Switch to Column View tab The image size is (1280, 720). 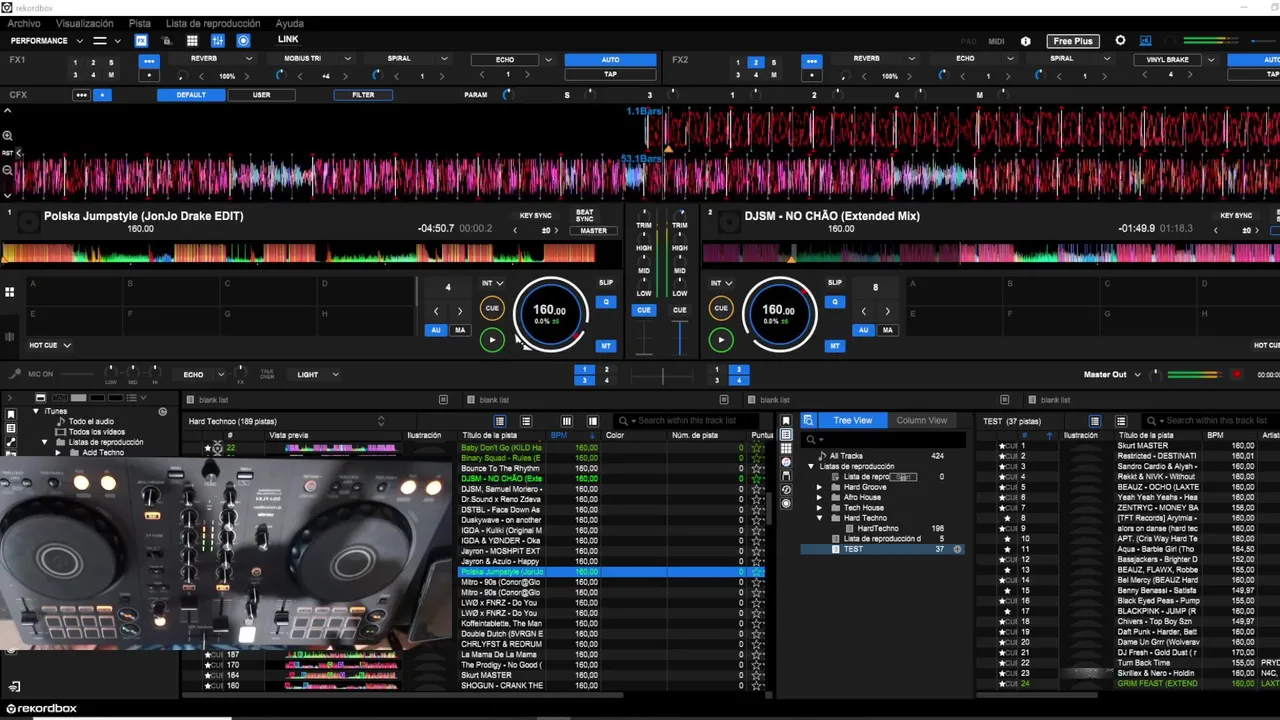922,420
